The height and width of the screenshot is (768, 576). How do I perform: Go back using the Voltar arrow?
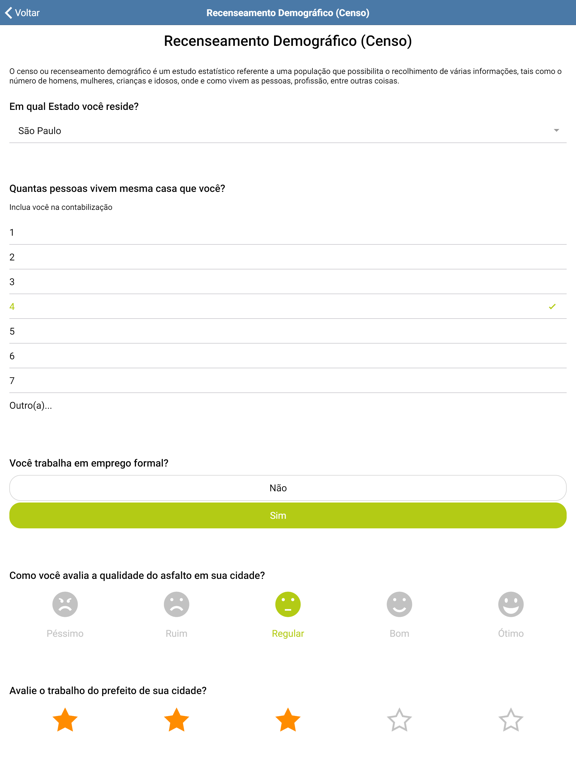[x=22, y=13]
